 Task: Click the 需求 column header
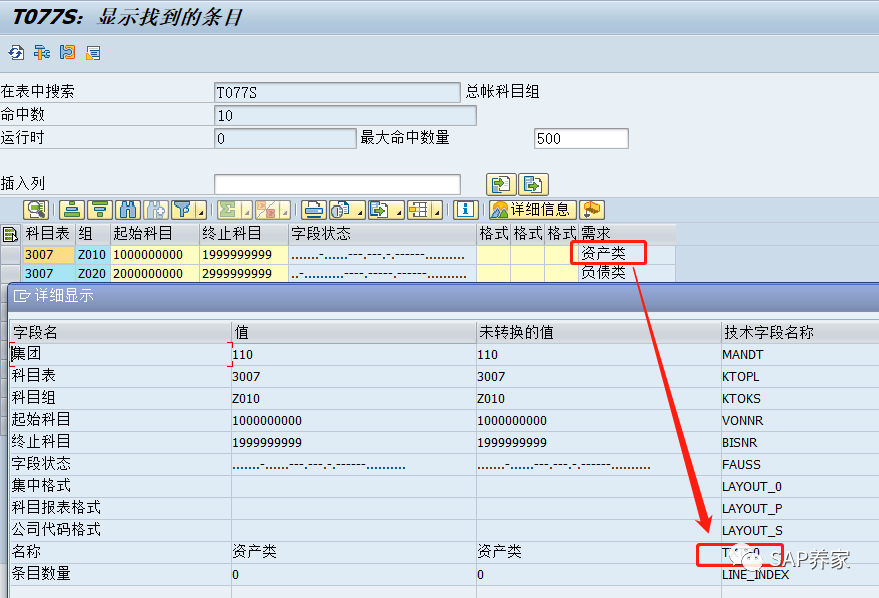tap(627, 234)
